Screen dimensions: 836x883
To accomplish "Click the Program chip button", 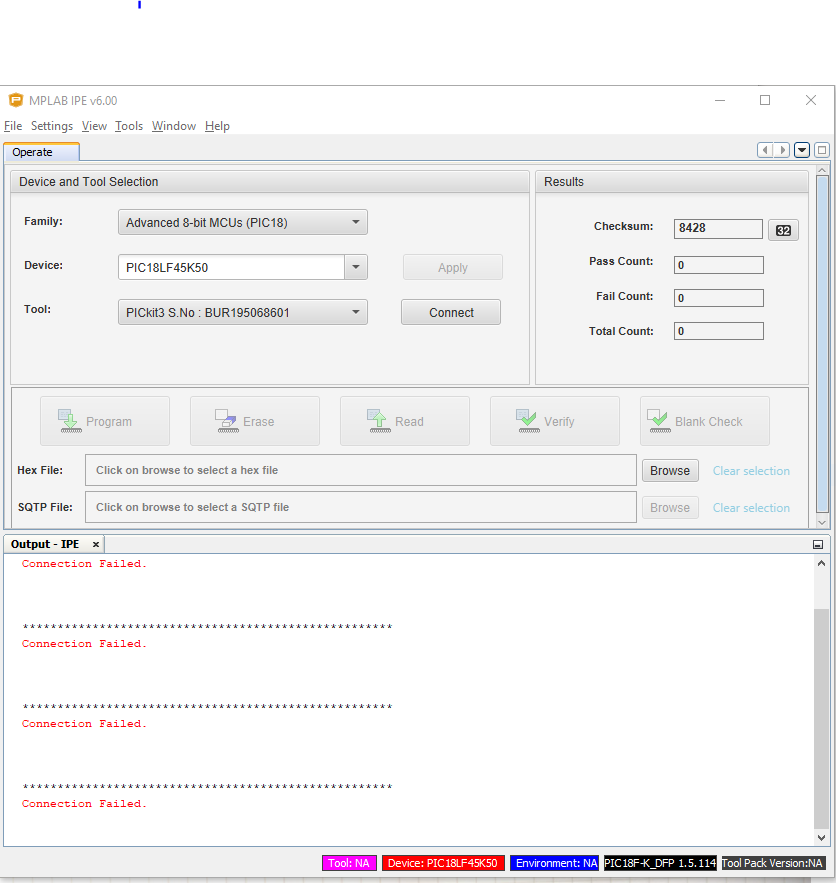I will click(105, 421).
